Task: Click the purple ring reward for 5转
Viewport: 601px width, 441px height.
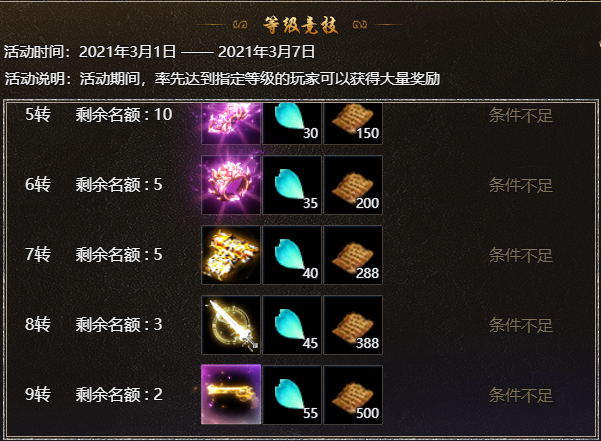Action: point(231,123)
